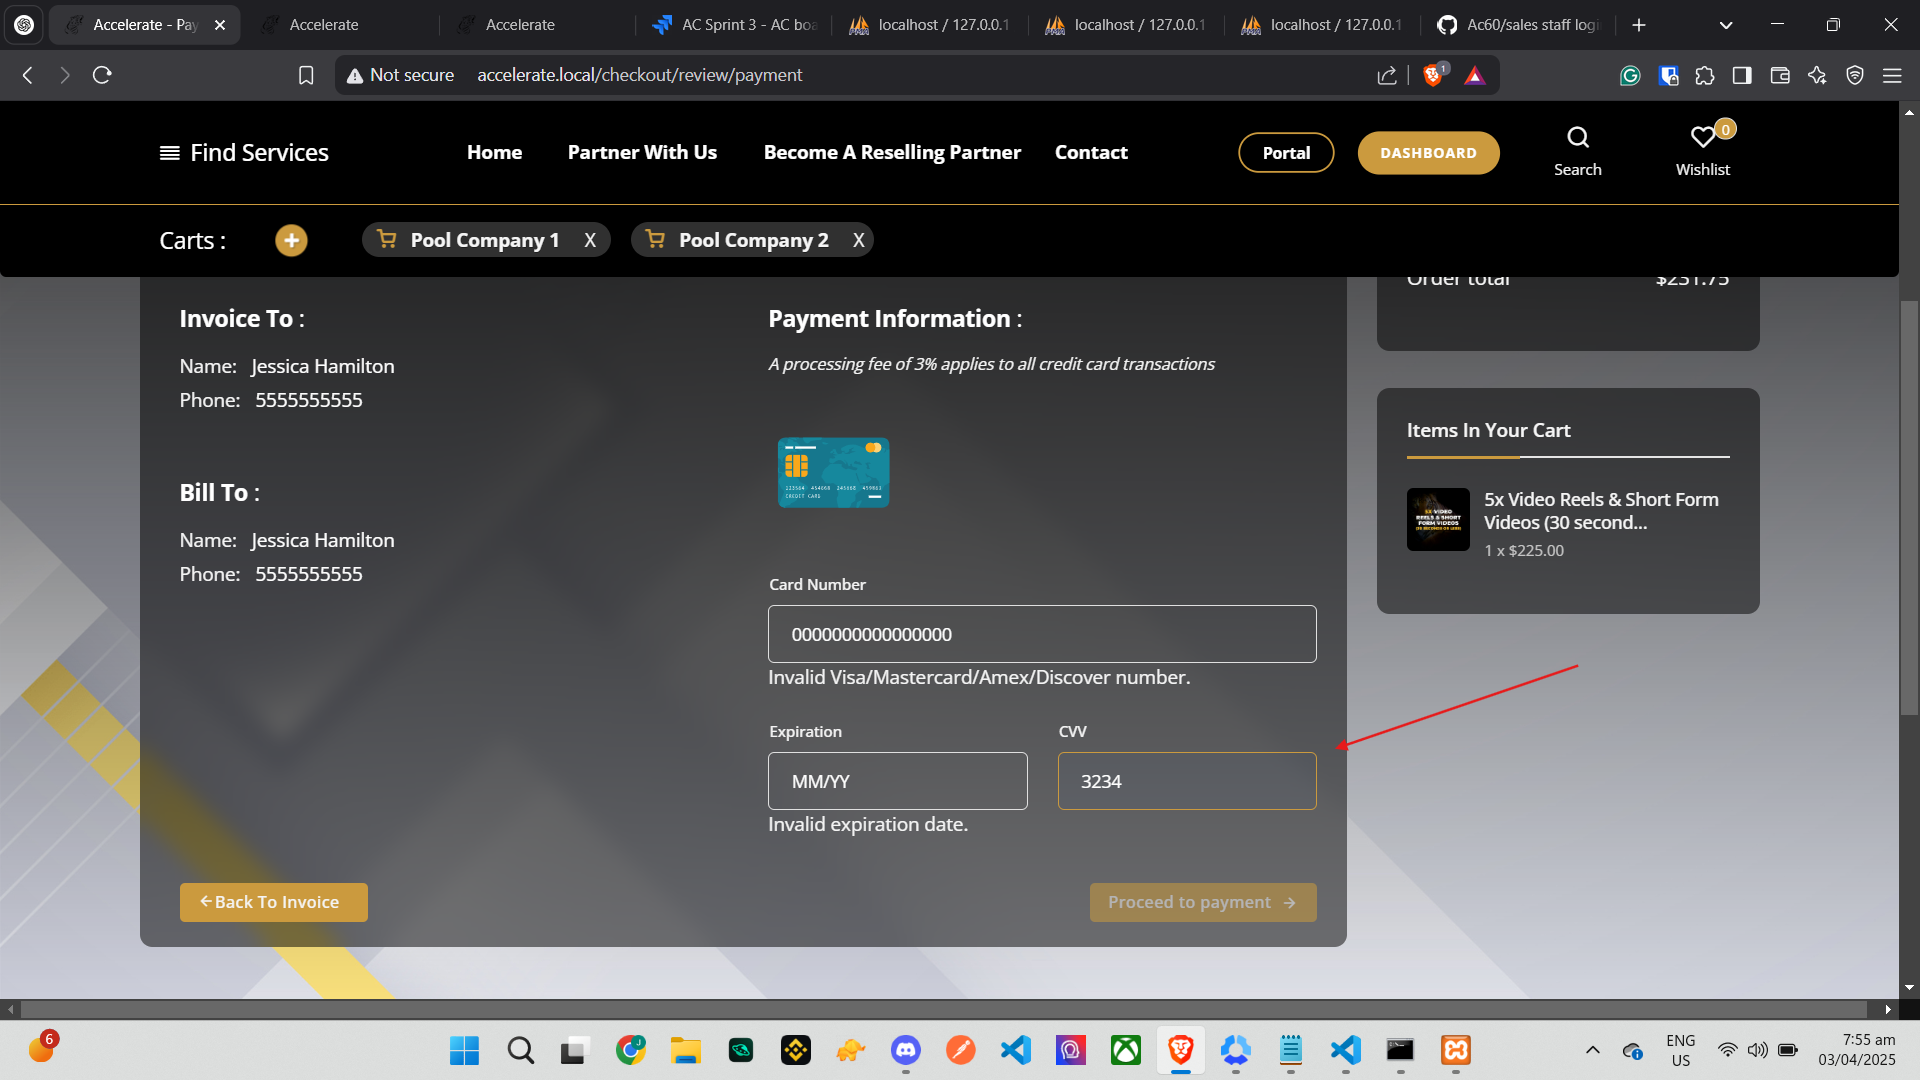Viewport: 1920px width, 1080px height.
Task: Click the plus icon to add cart
Action: pos(291,241)
